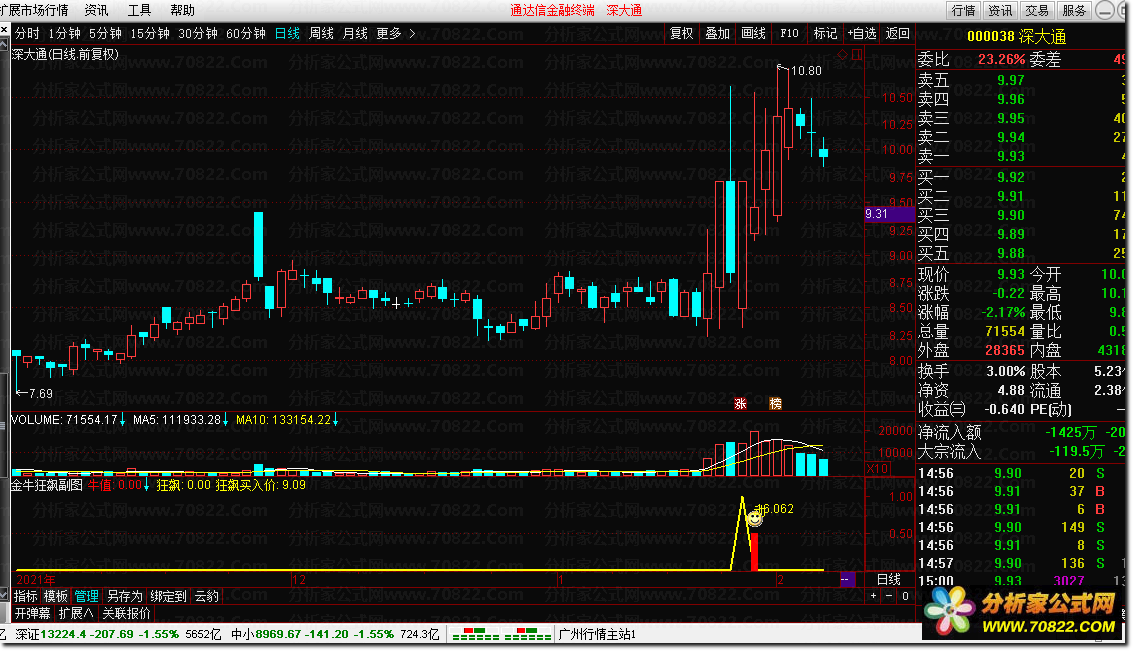Click the MA10: 133154.22 label
Image resolution: width=1134 pixels, height=651 pixels.
[x=284, y=420]
